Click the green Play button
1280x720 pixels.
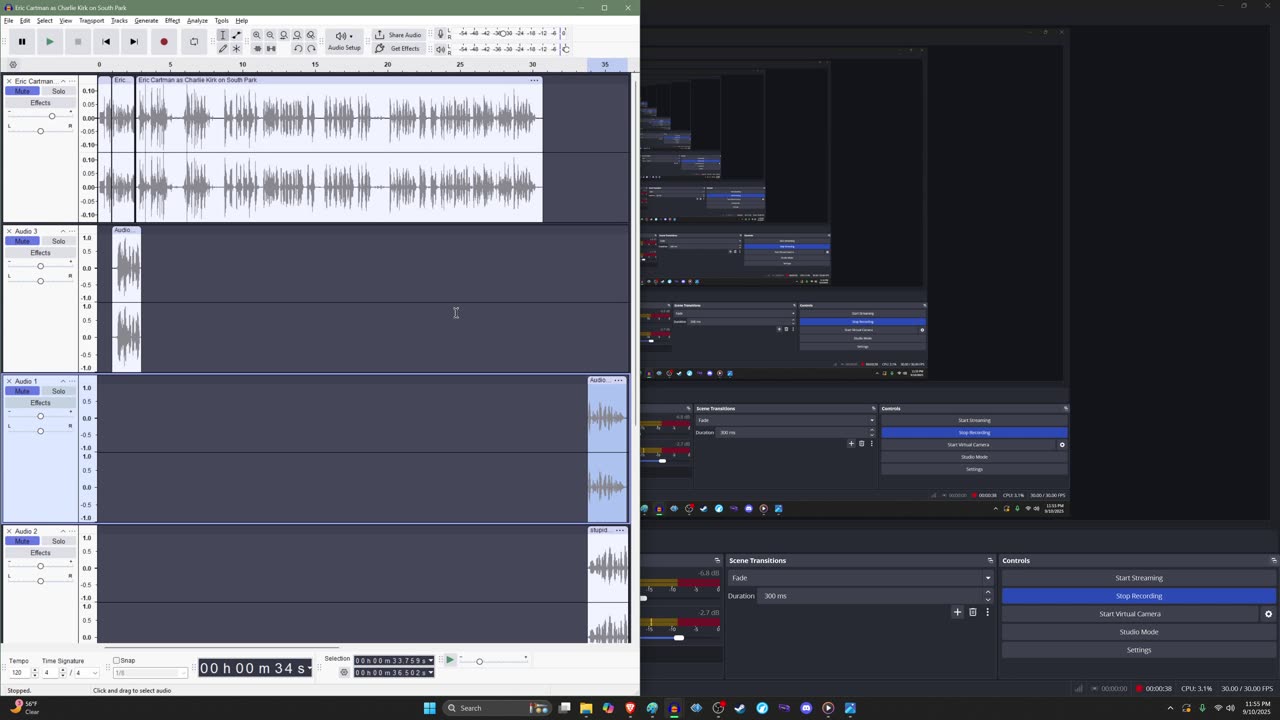(49, 42)
